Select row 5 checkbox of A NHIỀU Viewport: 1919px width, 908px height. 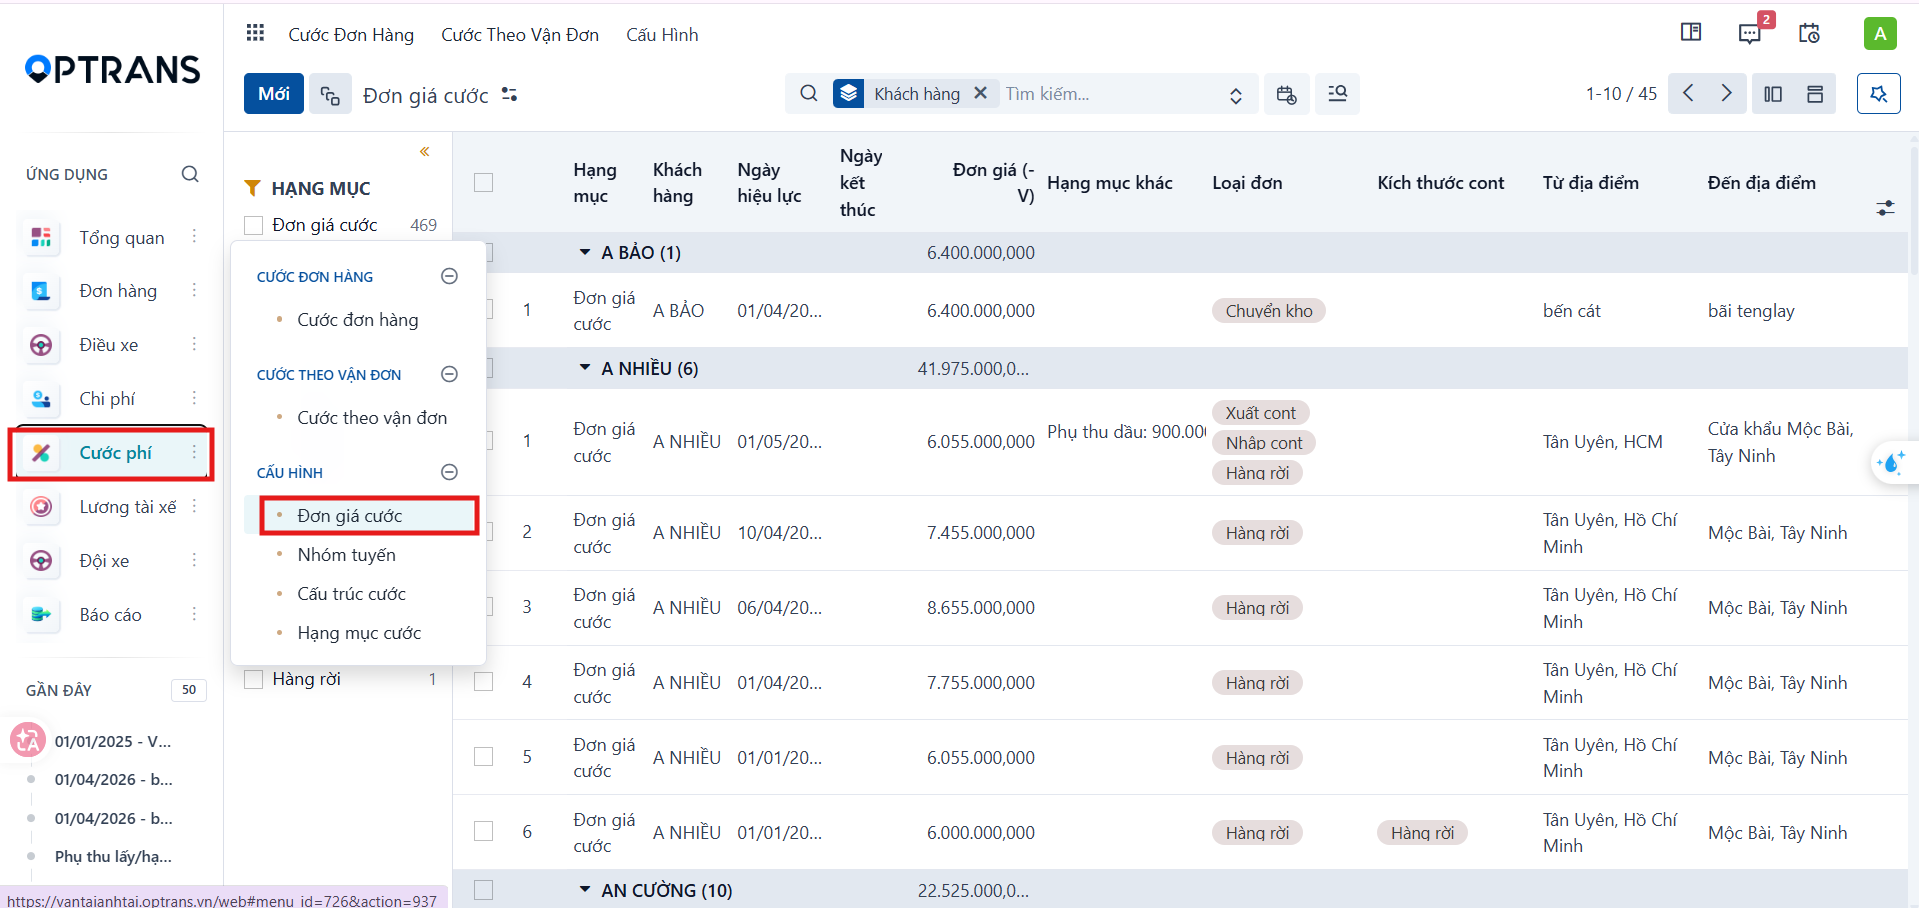(484, 757)
